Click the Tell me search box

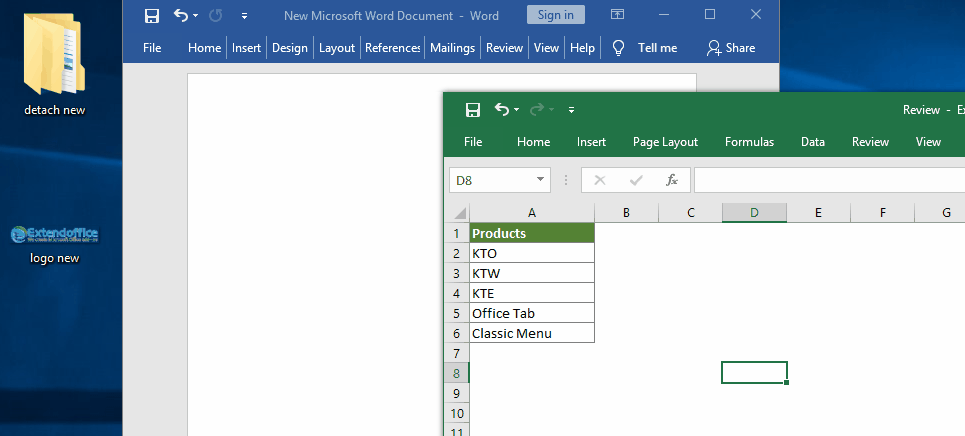point(657,48)
